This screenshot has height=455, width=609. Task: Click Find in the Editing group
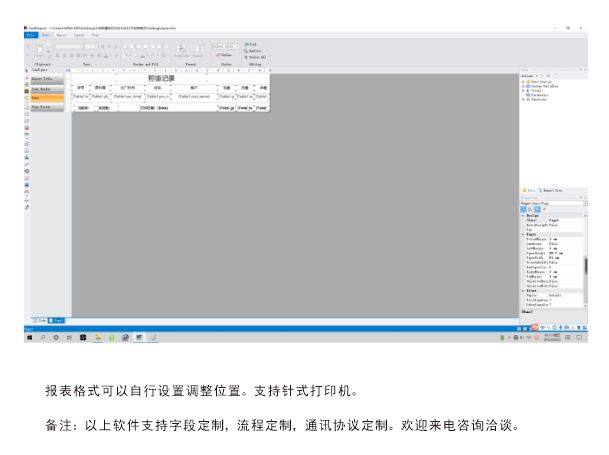point(250,44)
